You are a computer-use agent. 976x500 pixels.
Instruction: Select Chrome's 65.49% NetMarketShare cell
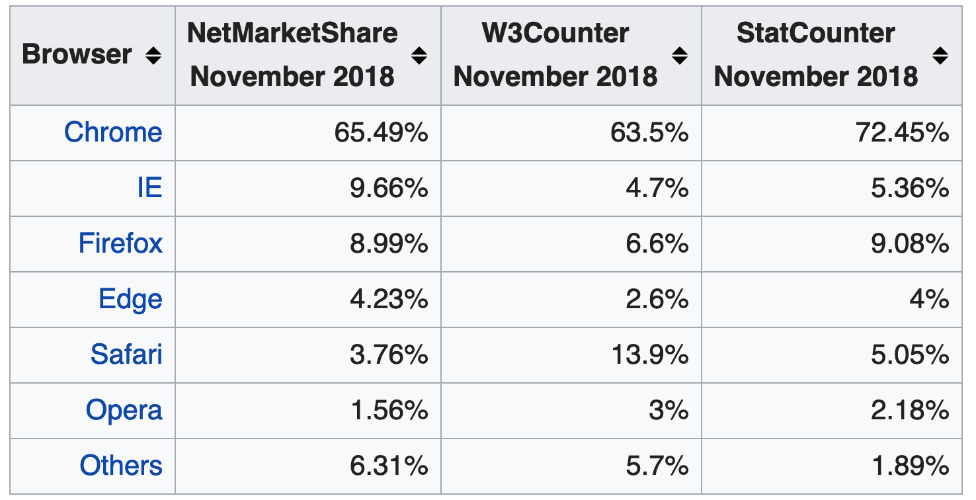pos(381,132)
